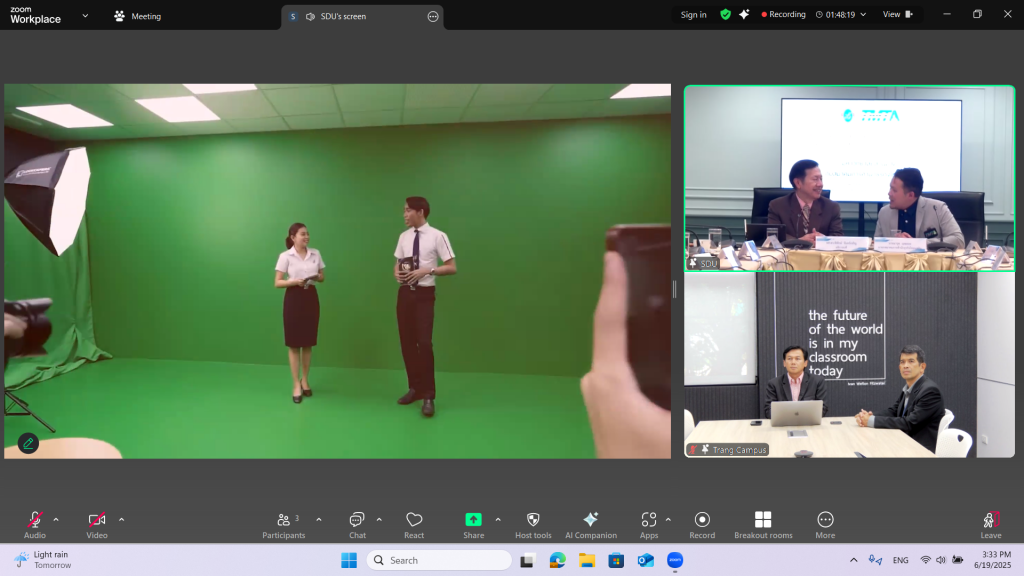Launch AI Companion from the toolbar
1024x576 pixels.
coord(590,520)
